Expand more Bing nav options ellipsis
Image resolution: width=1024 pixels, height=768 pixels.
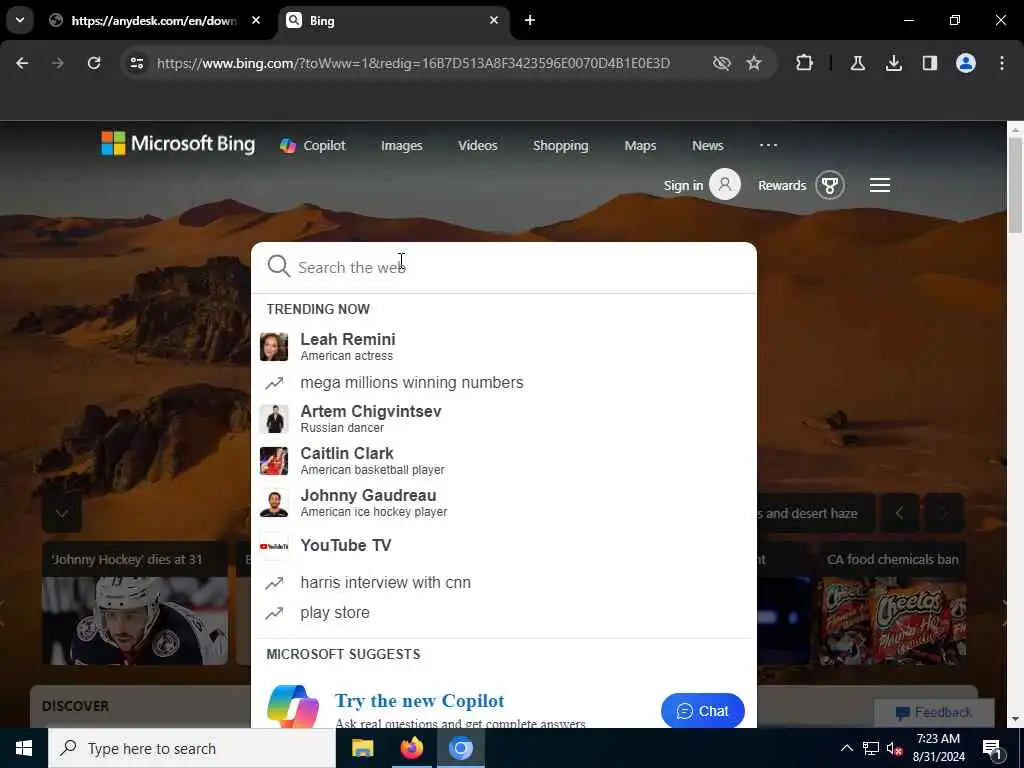(x=769, y=145)
